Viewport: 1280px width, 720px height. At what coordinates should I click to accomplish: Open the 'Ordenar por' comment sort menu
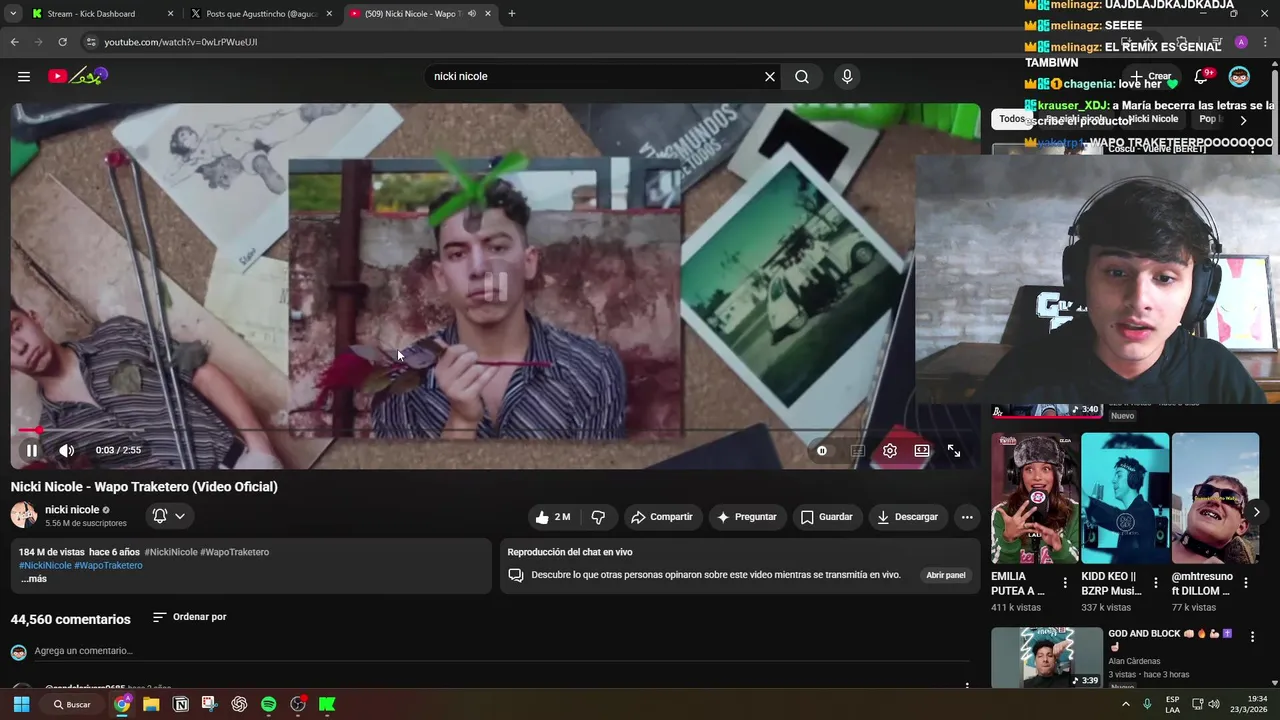[189, 617]
